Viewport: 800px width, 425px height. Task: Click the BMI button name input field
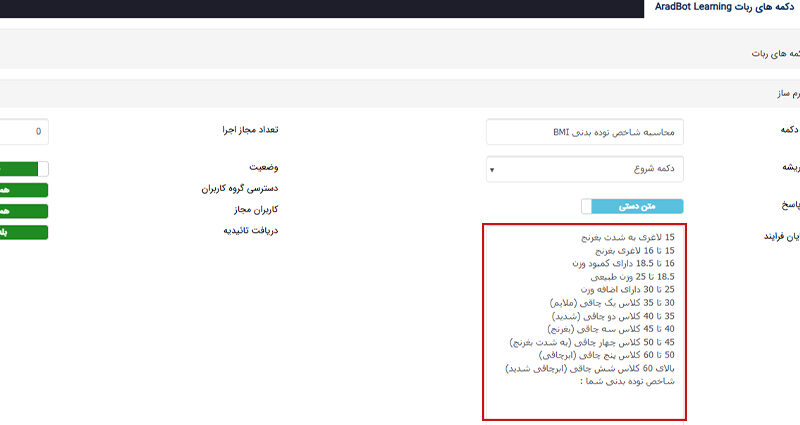click(585, 132)
